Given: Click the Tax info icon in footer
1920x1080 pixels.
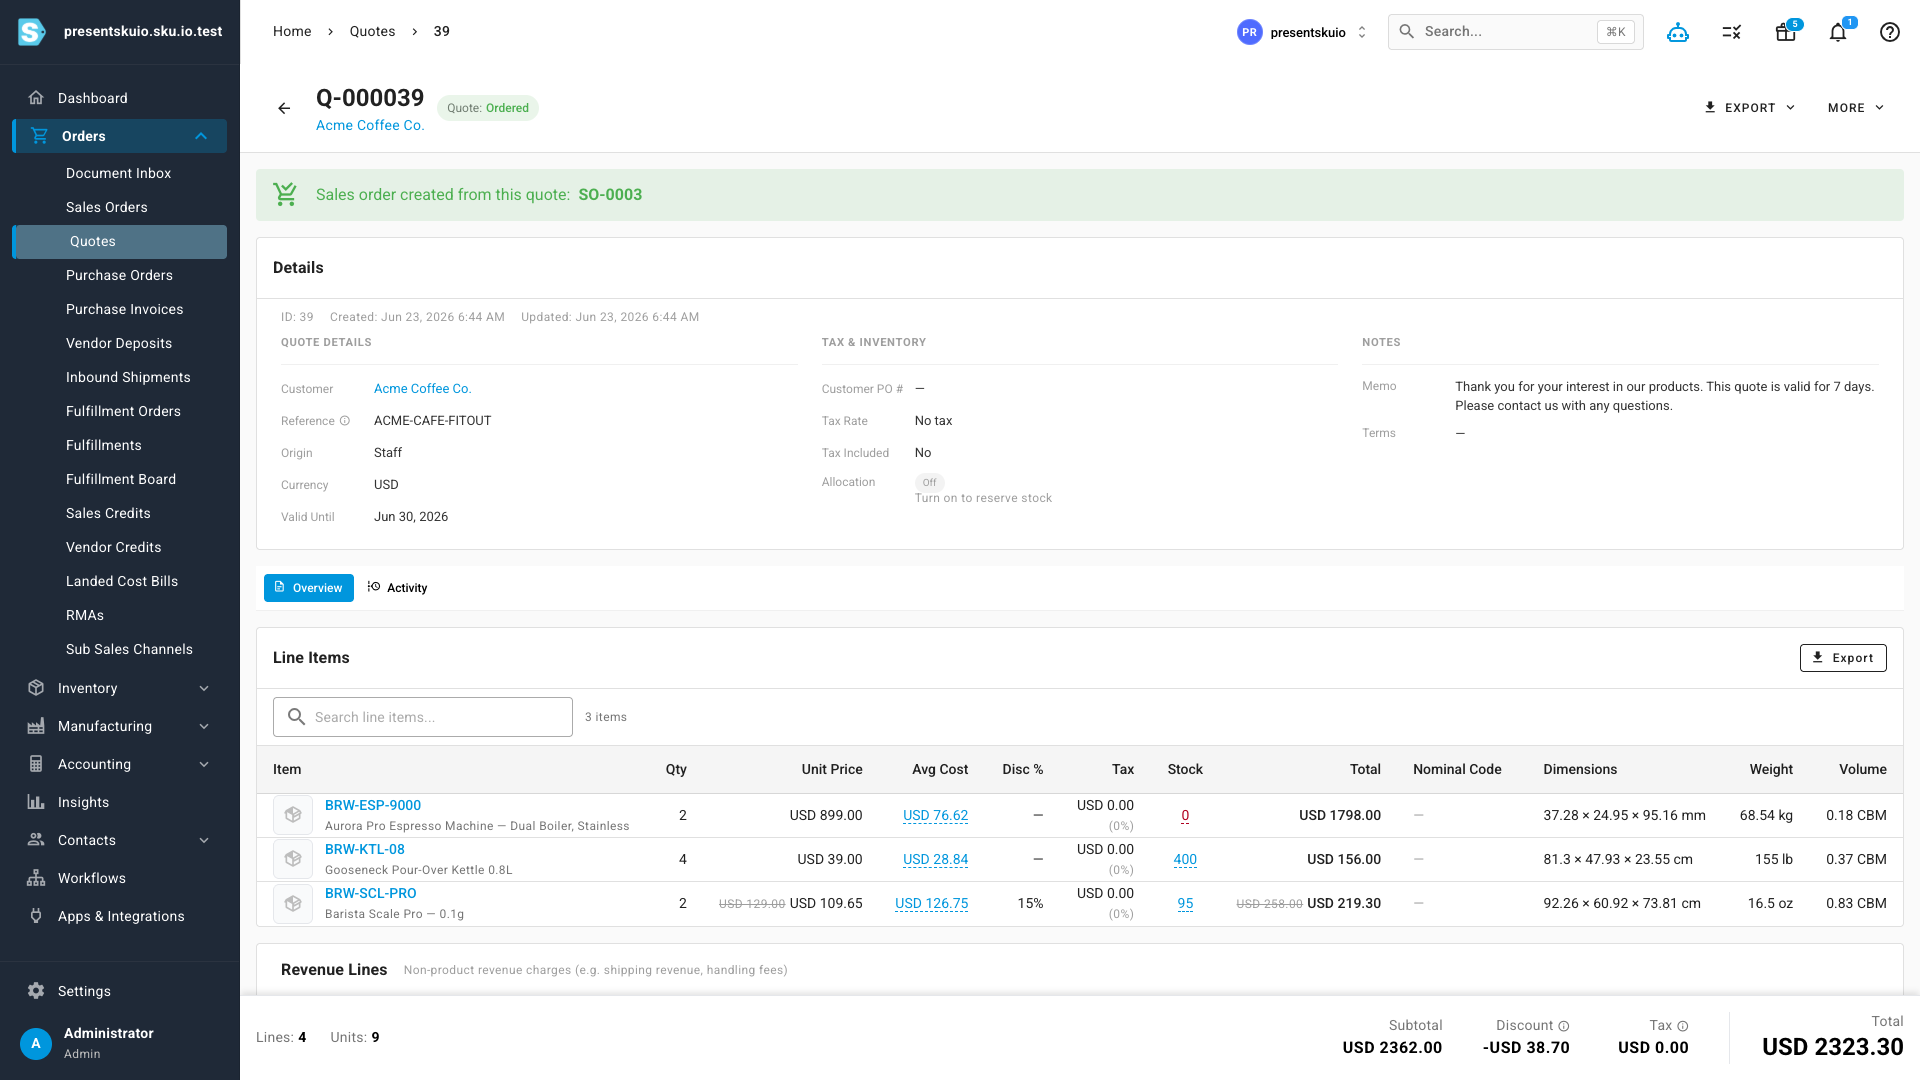Looking at the screenshot, I should [x=1683, y=1026].
